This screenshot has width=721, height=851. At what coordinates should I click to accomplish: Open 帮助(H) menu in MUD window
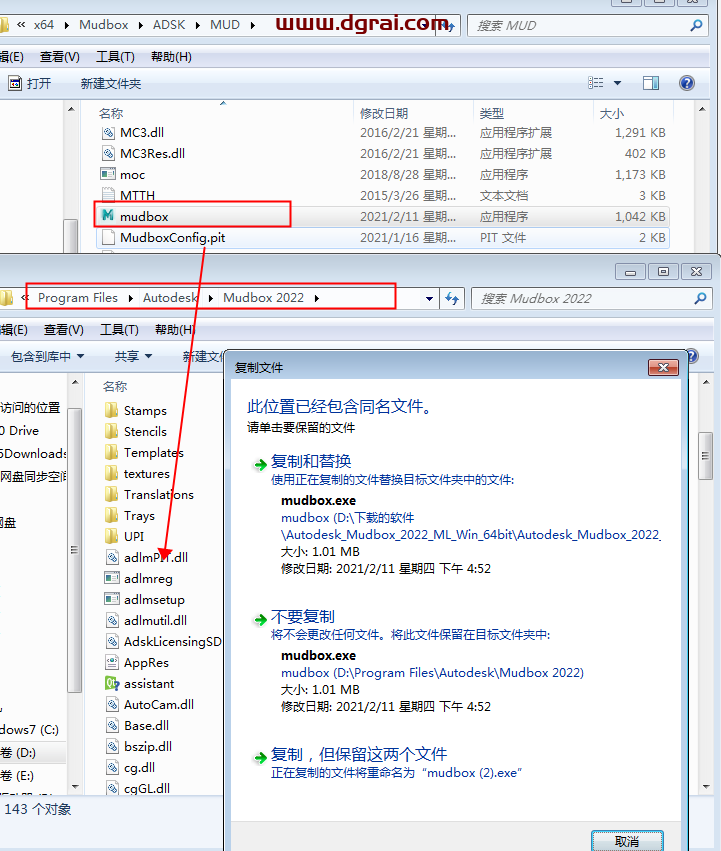coord(171,56)
